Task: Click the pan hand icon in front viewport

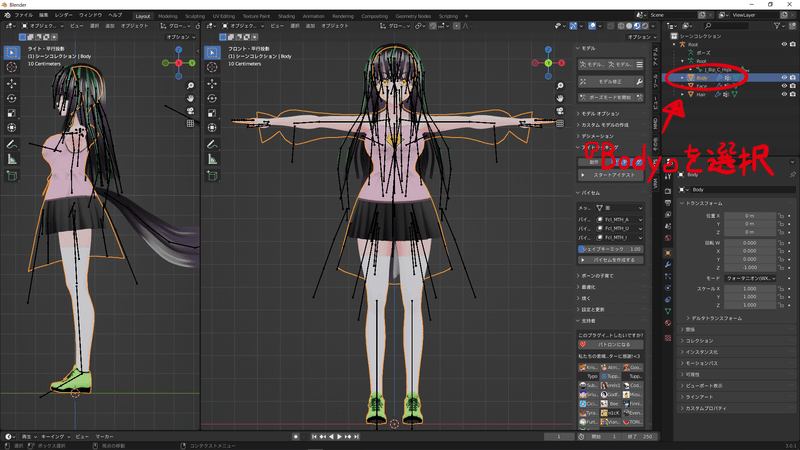Action: (560, 98)
